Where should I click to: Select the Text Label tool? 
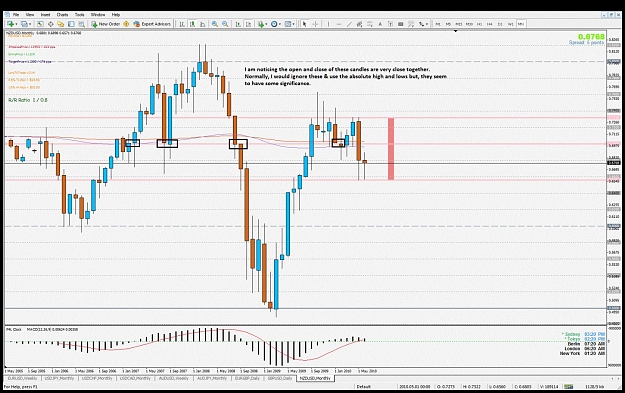[390, 24]
